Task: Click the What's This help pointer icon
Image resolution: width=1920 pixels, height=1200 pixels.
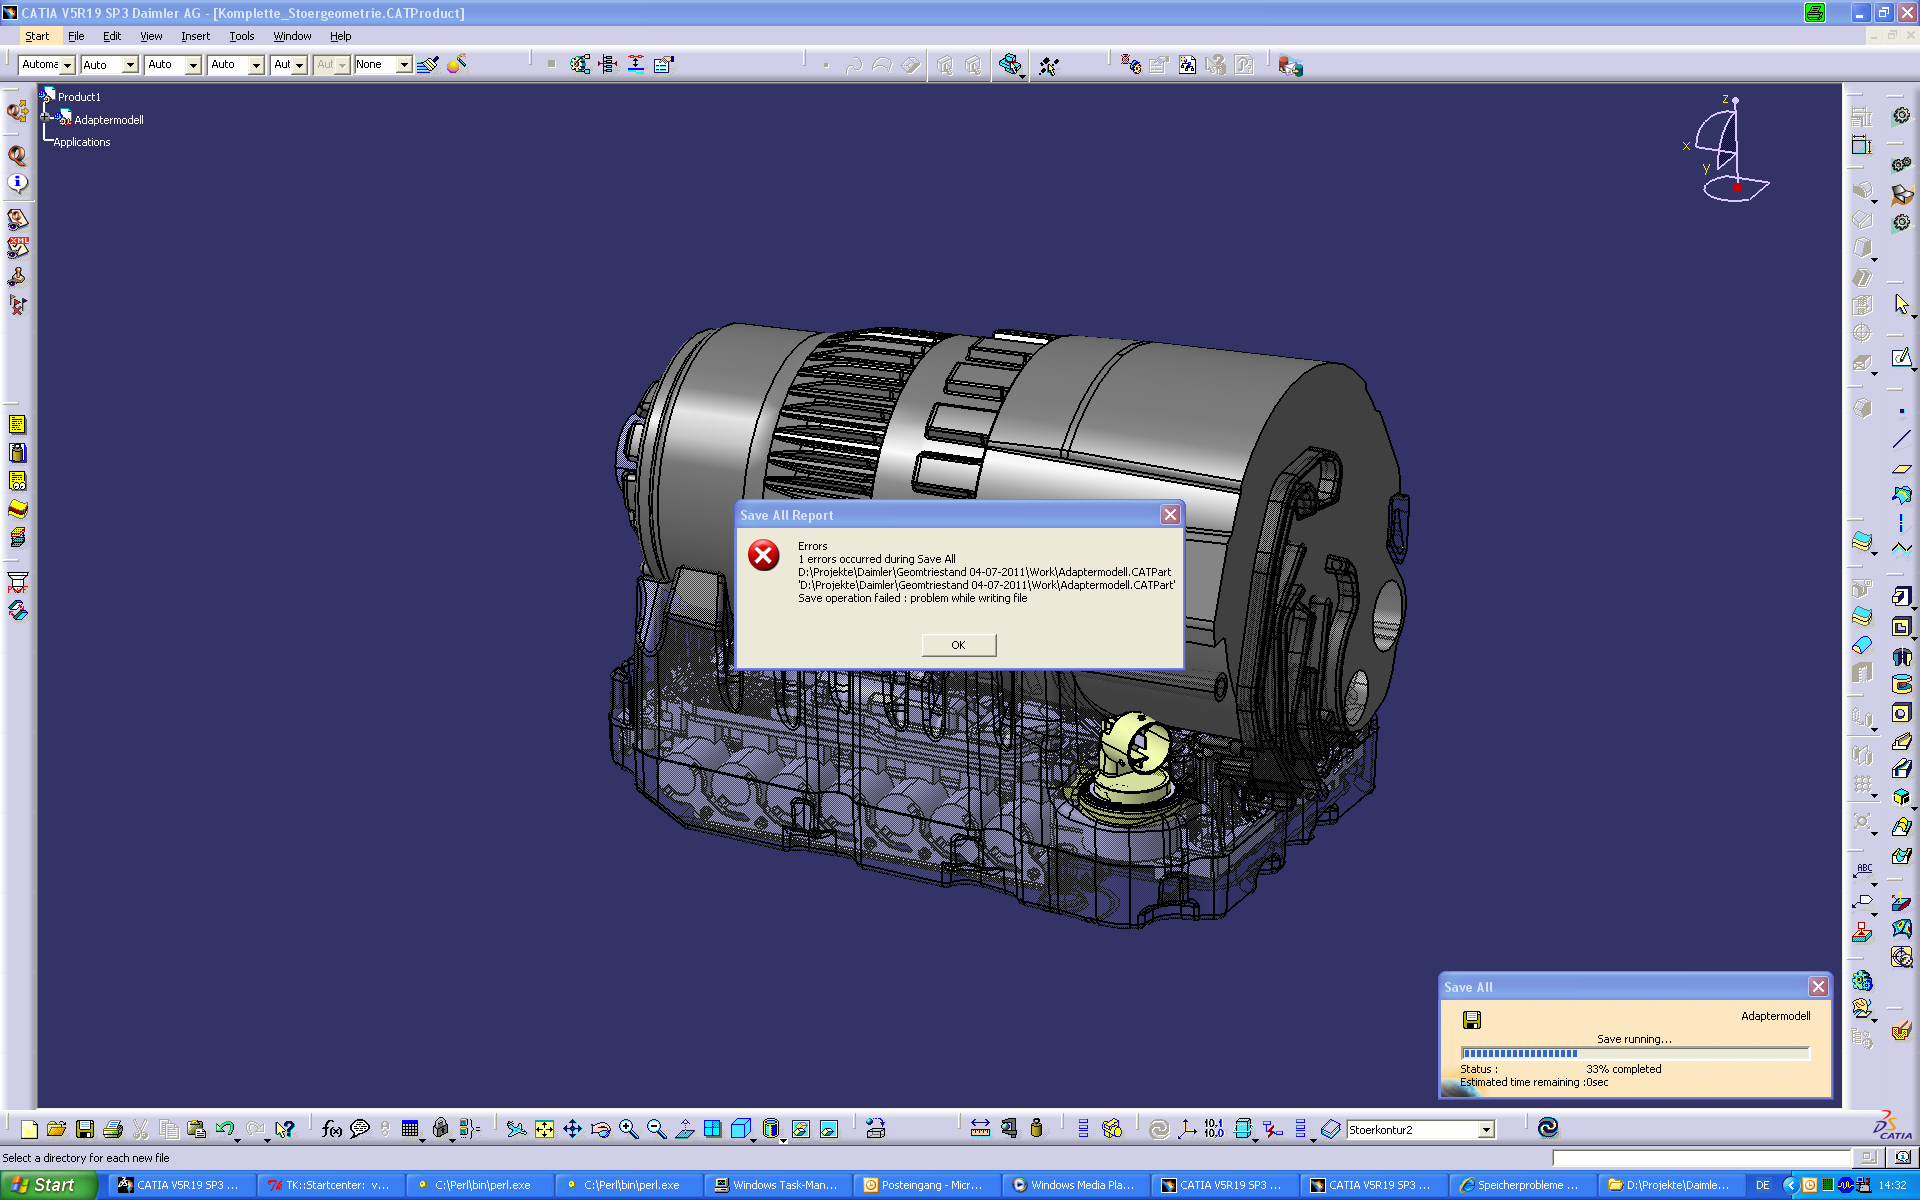Action: pyautogui.click(x=285, y=1129)
